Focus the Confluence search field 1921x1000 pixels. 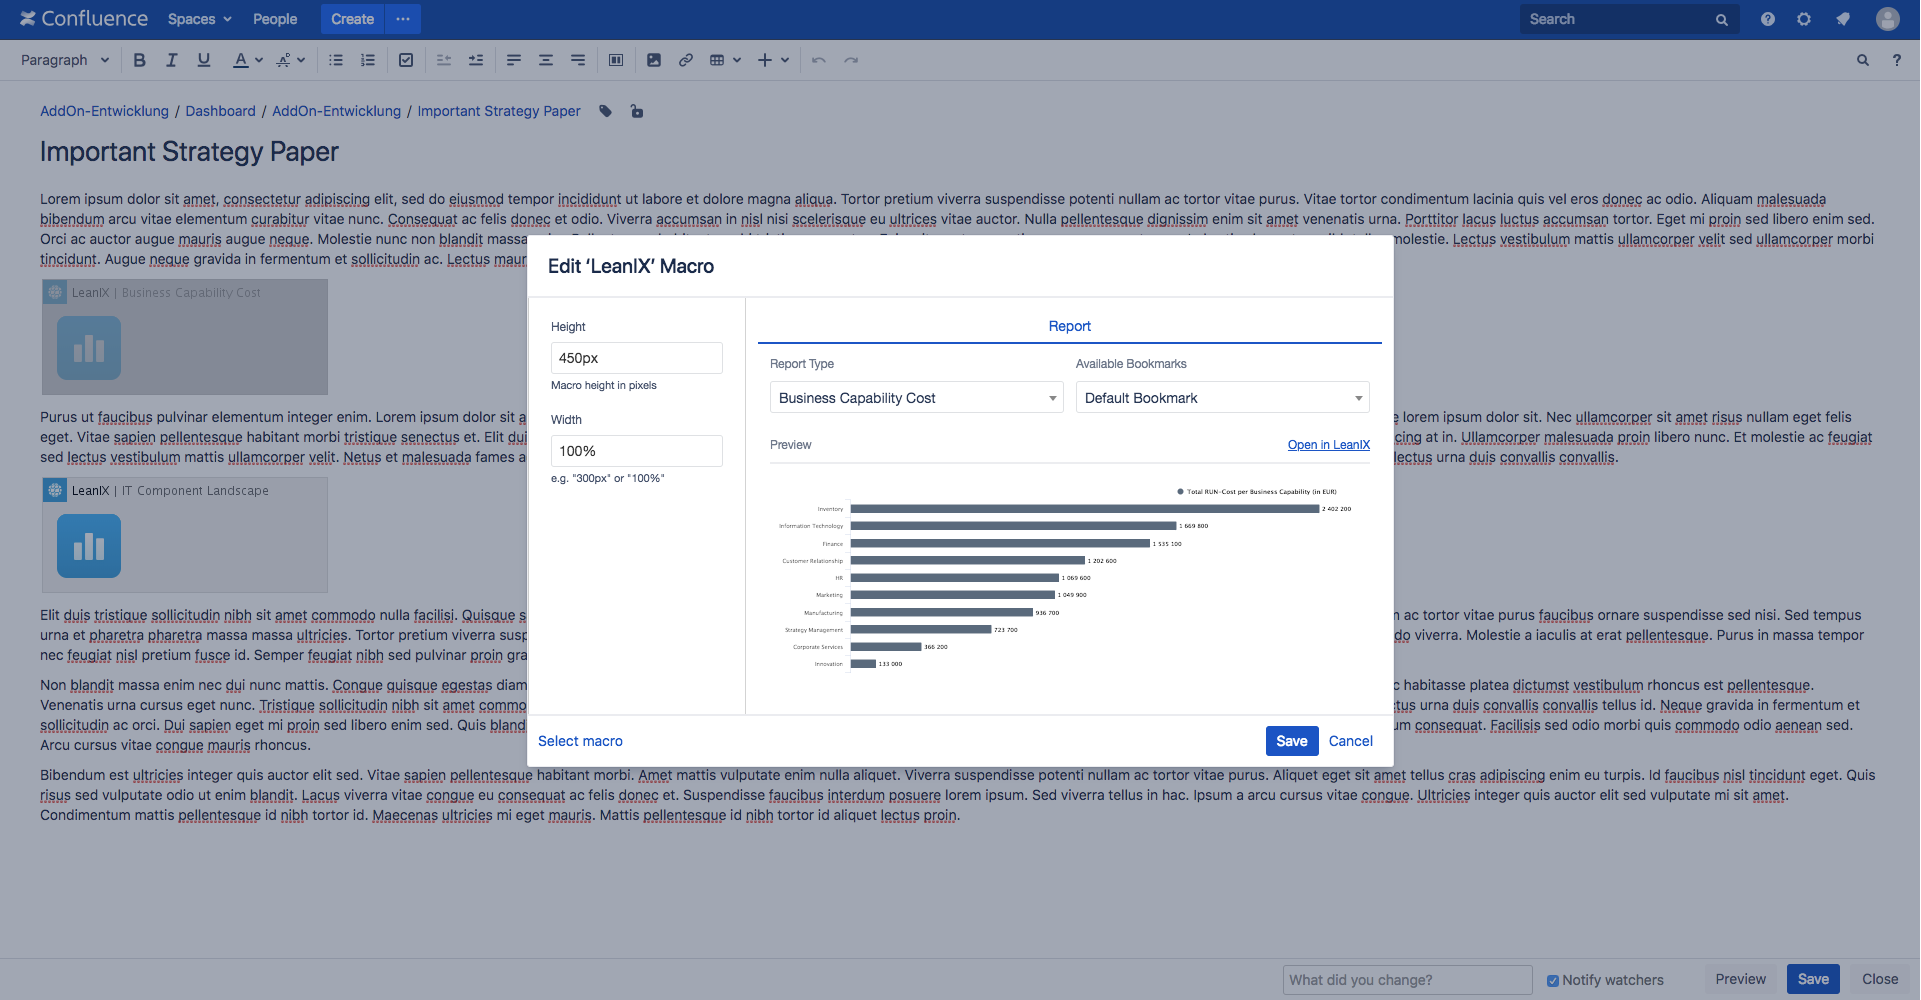(x=1630, y=19)
